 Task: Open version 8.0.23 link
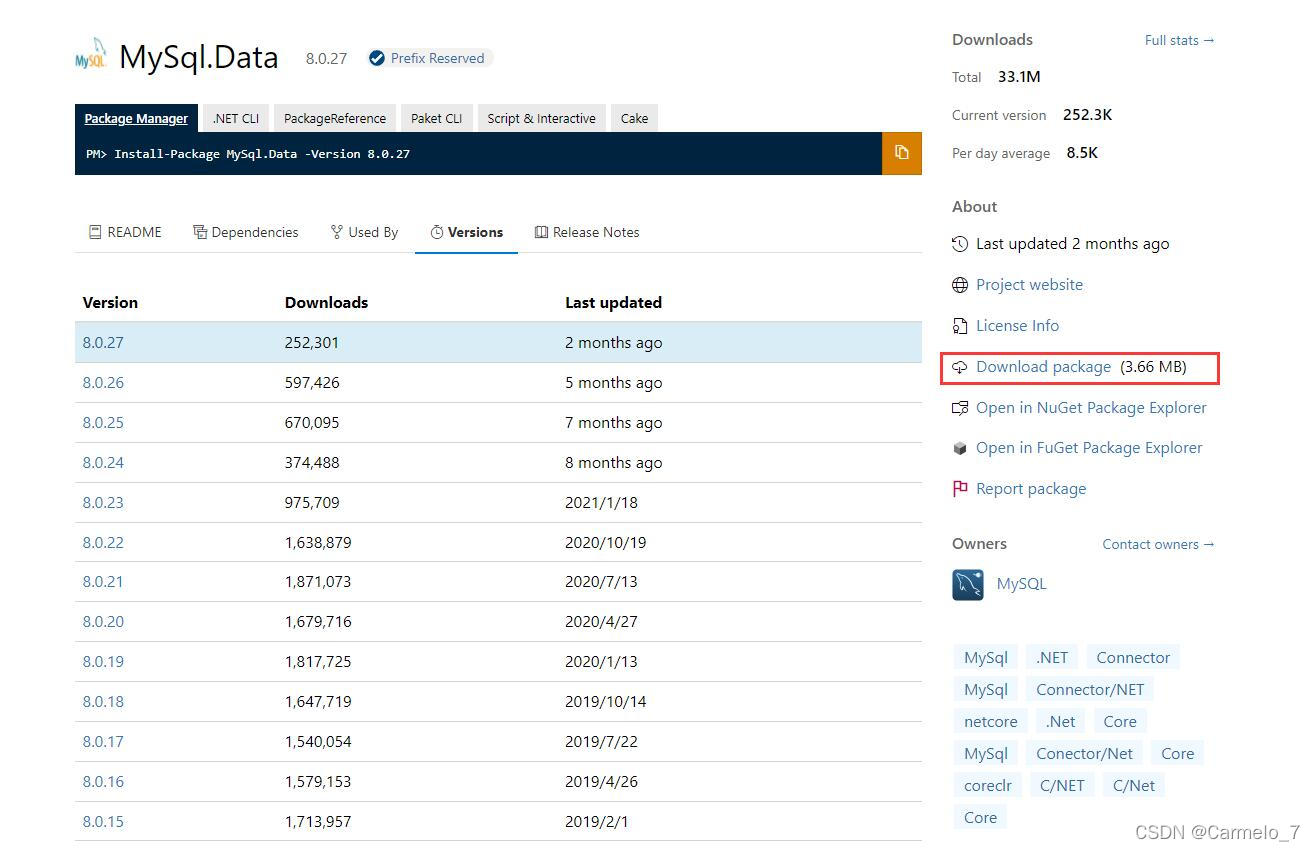pos(103,502)
